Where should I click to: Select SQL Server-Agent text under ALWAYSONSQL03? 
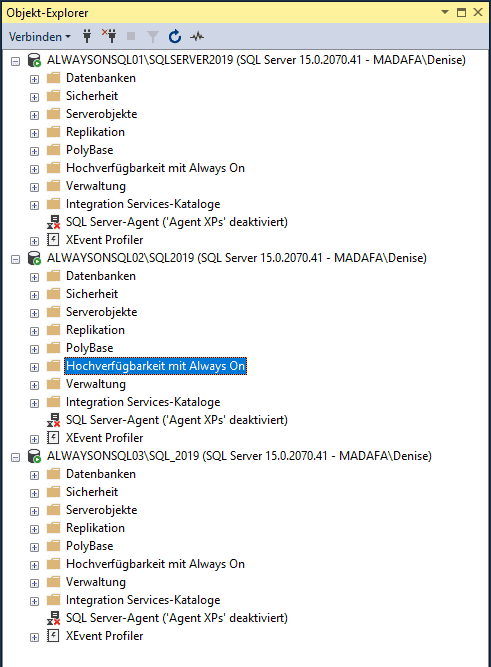click(x=177, y=618)
